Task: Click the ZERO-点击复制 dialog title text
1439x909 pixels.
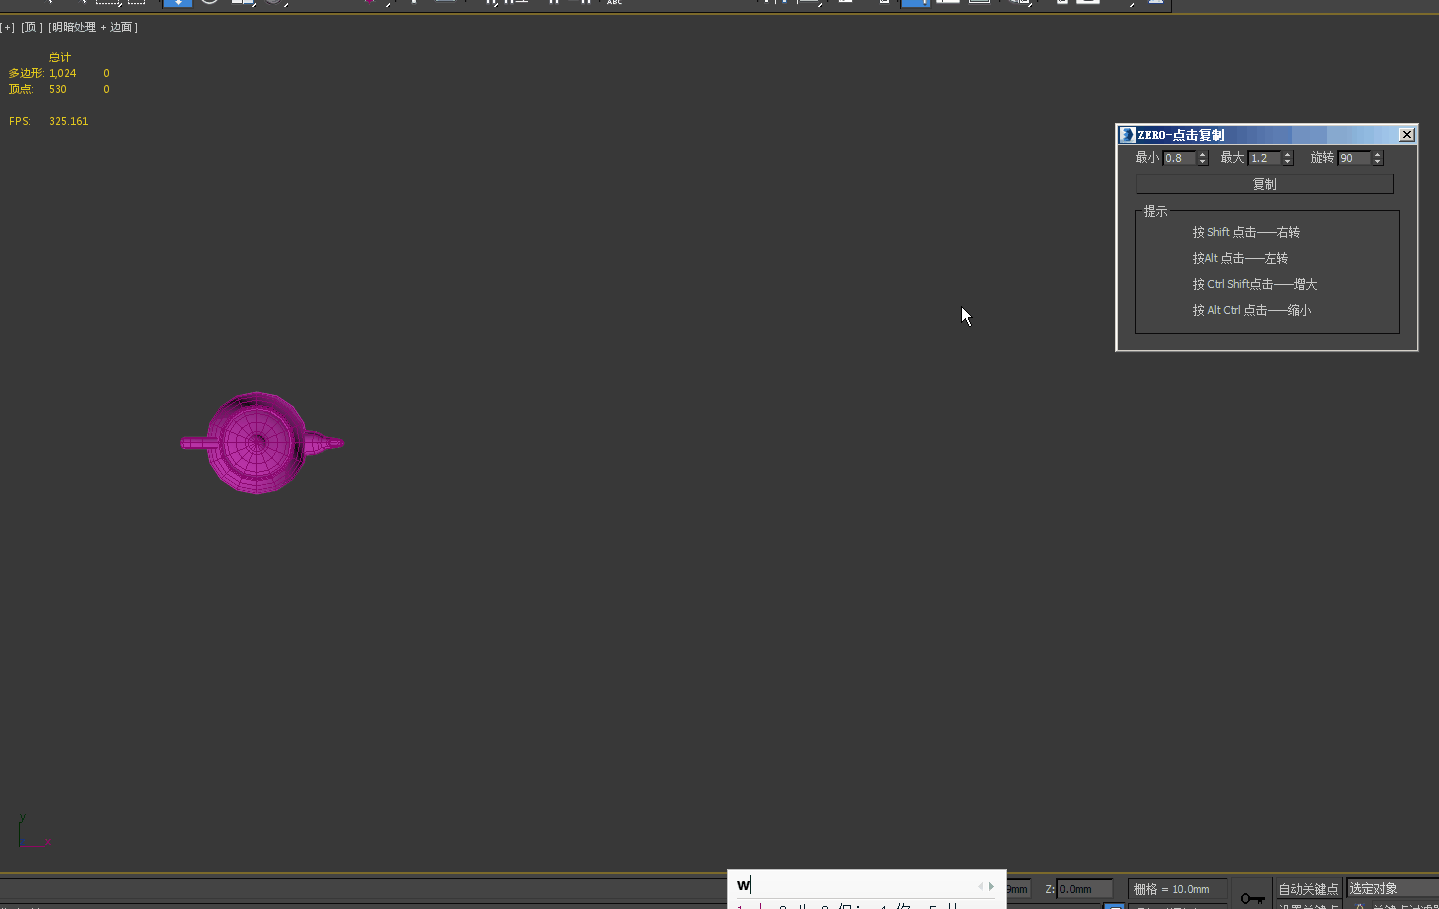Action: pos(1181,135)
